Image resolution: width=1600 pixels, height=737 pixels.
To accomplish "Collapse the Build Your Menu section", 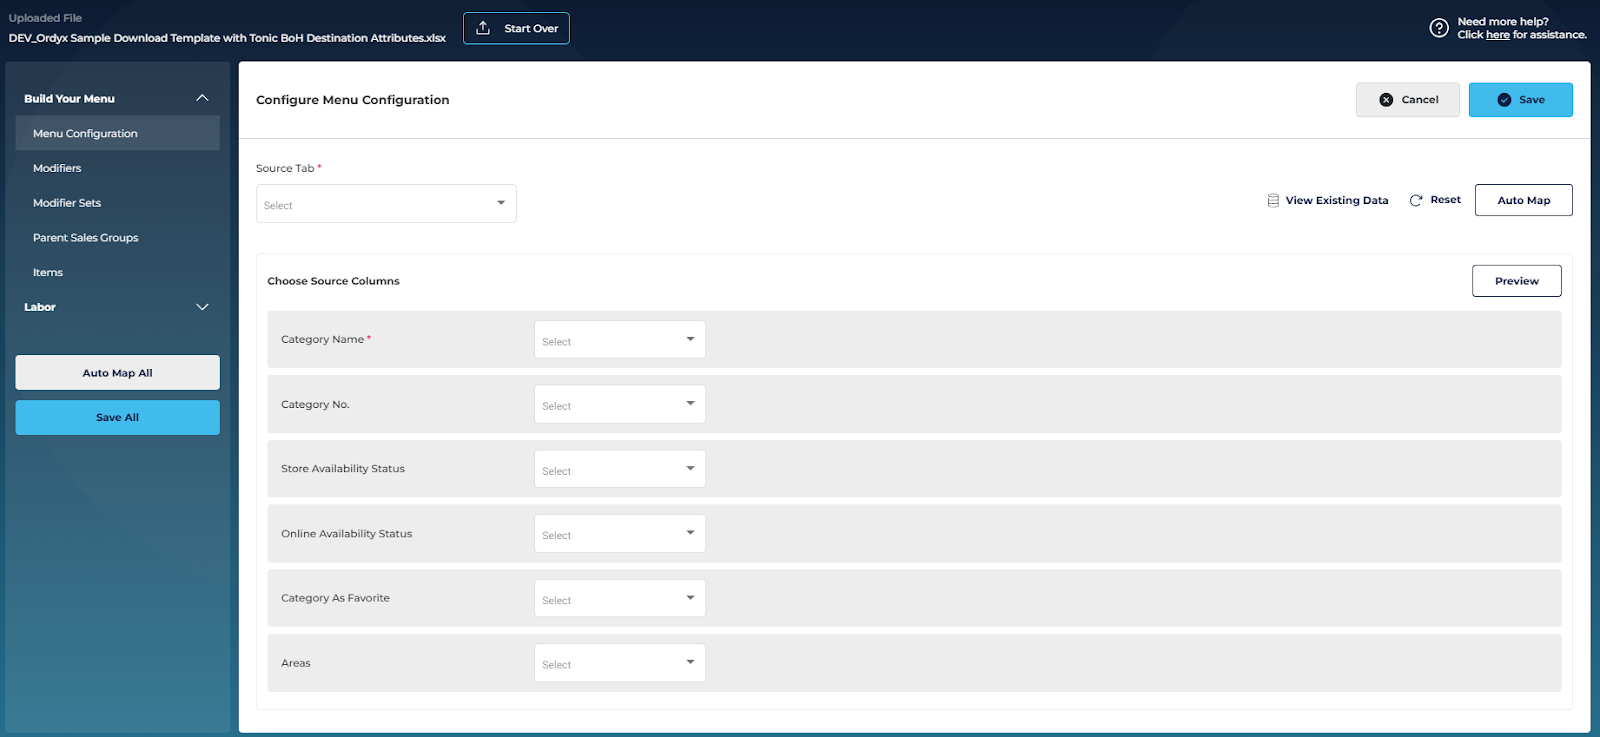I will point(202,98).
